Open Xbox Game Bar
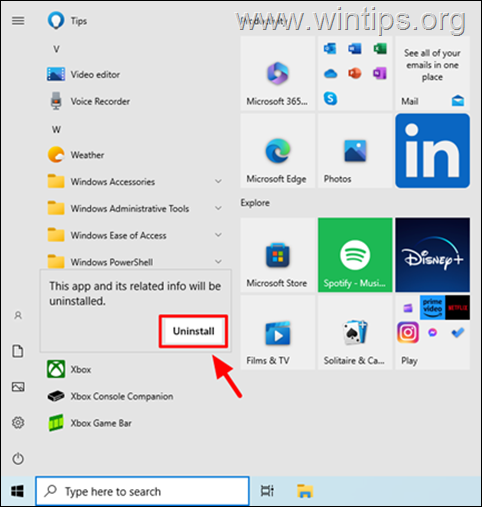Viewport: 482px width, 507px height. tap(133, 423)
